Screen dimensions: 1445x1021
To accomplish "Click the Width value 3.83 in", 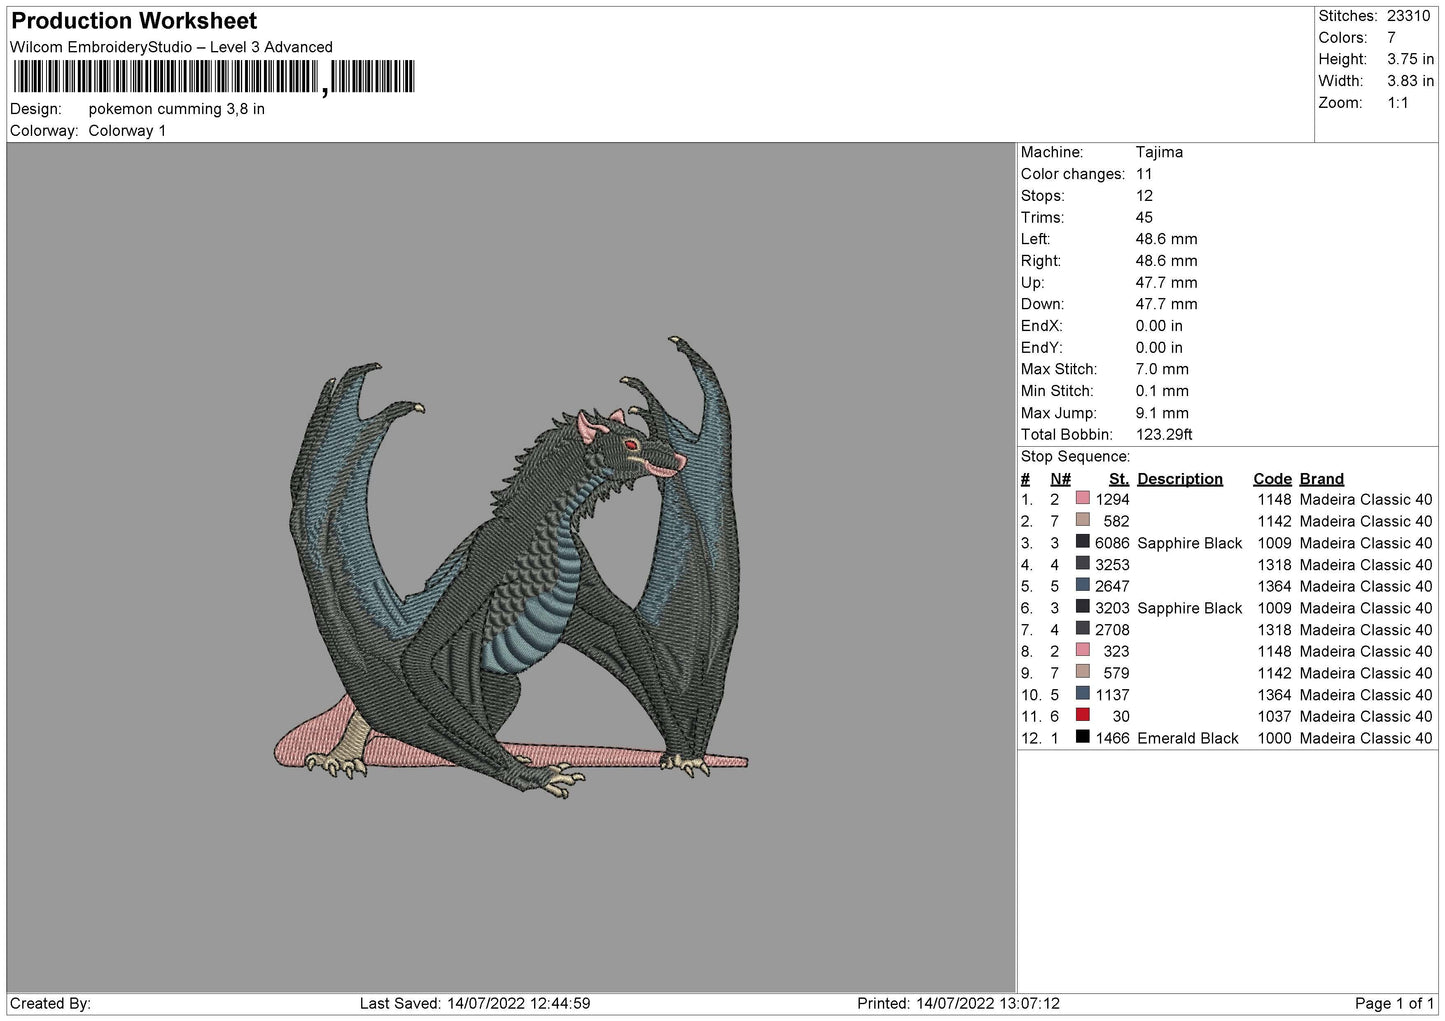I will click(x=1410, y=81).
